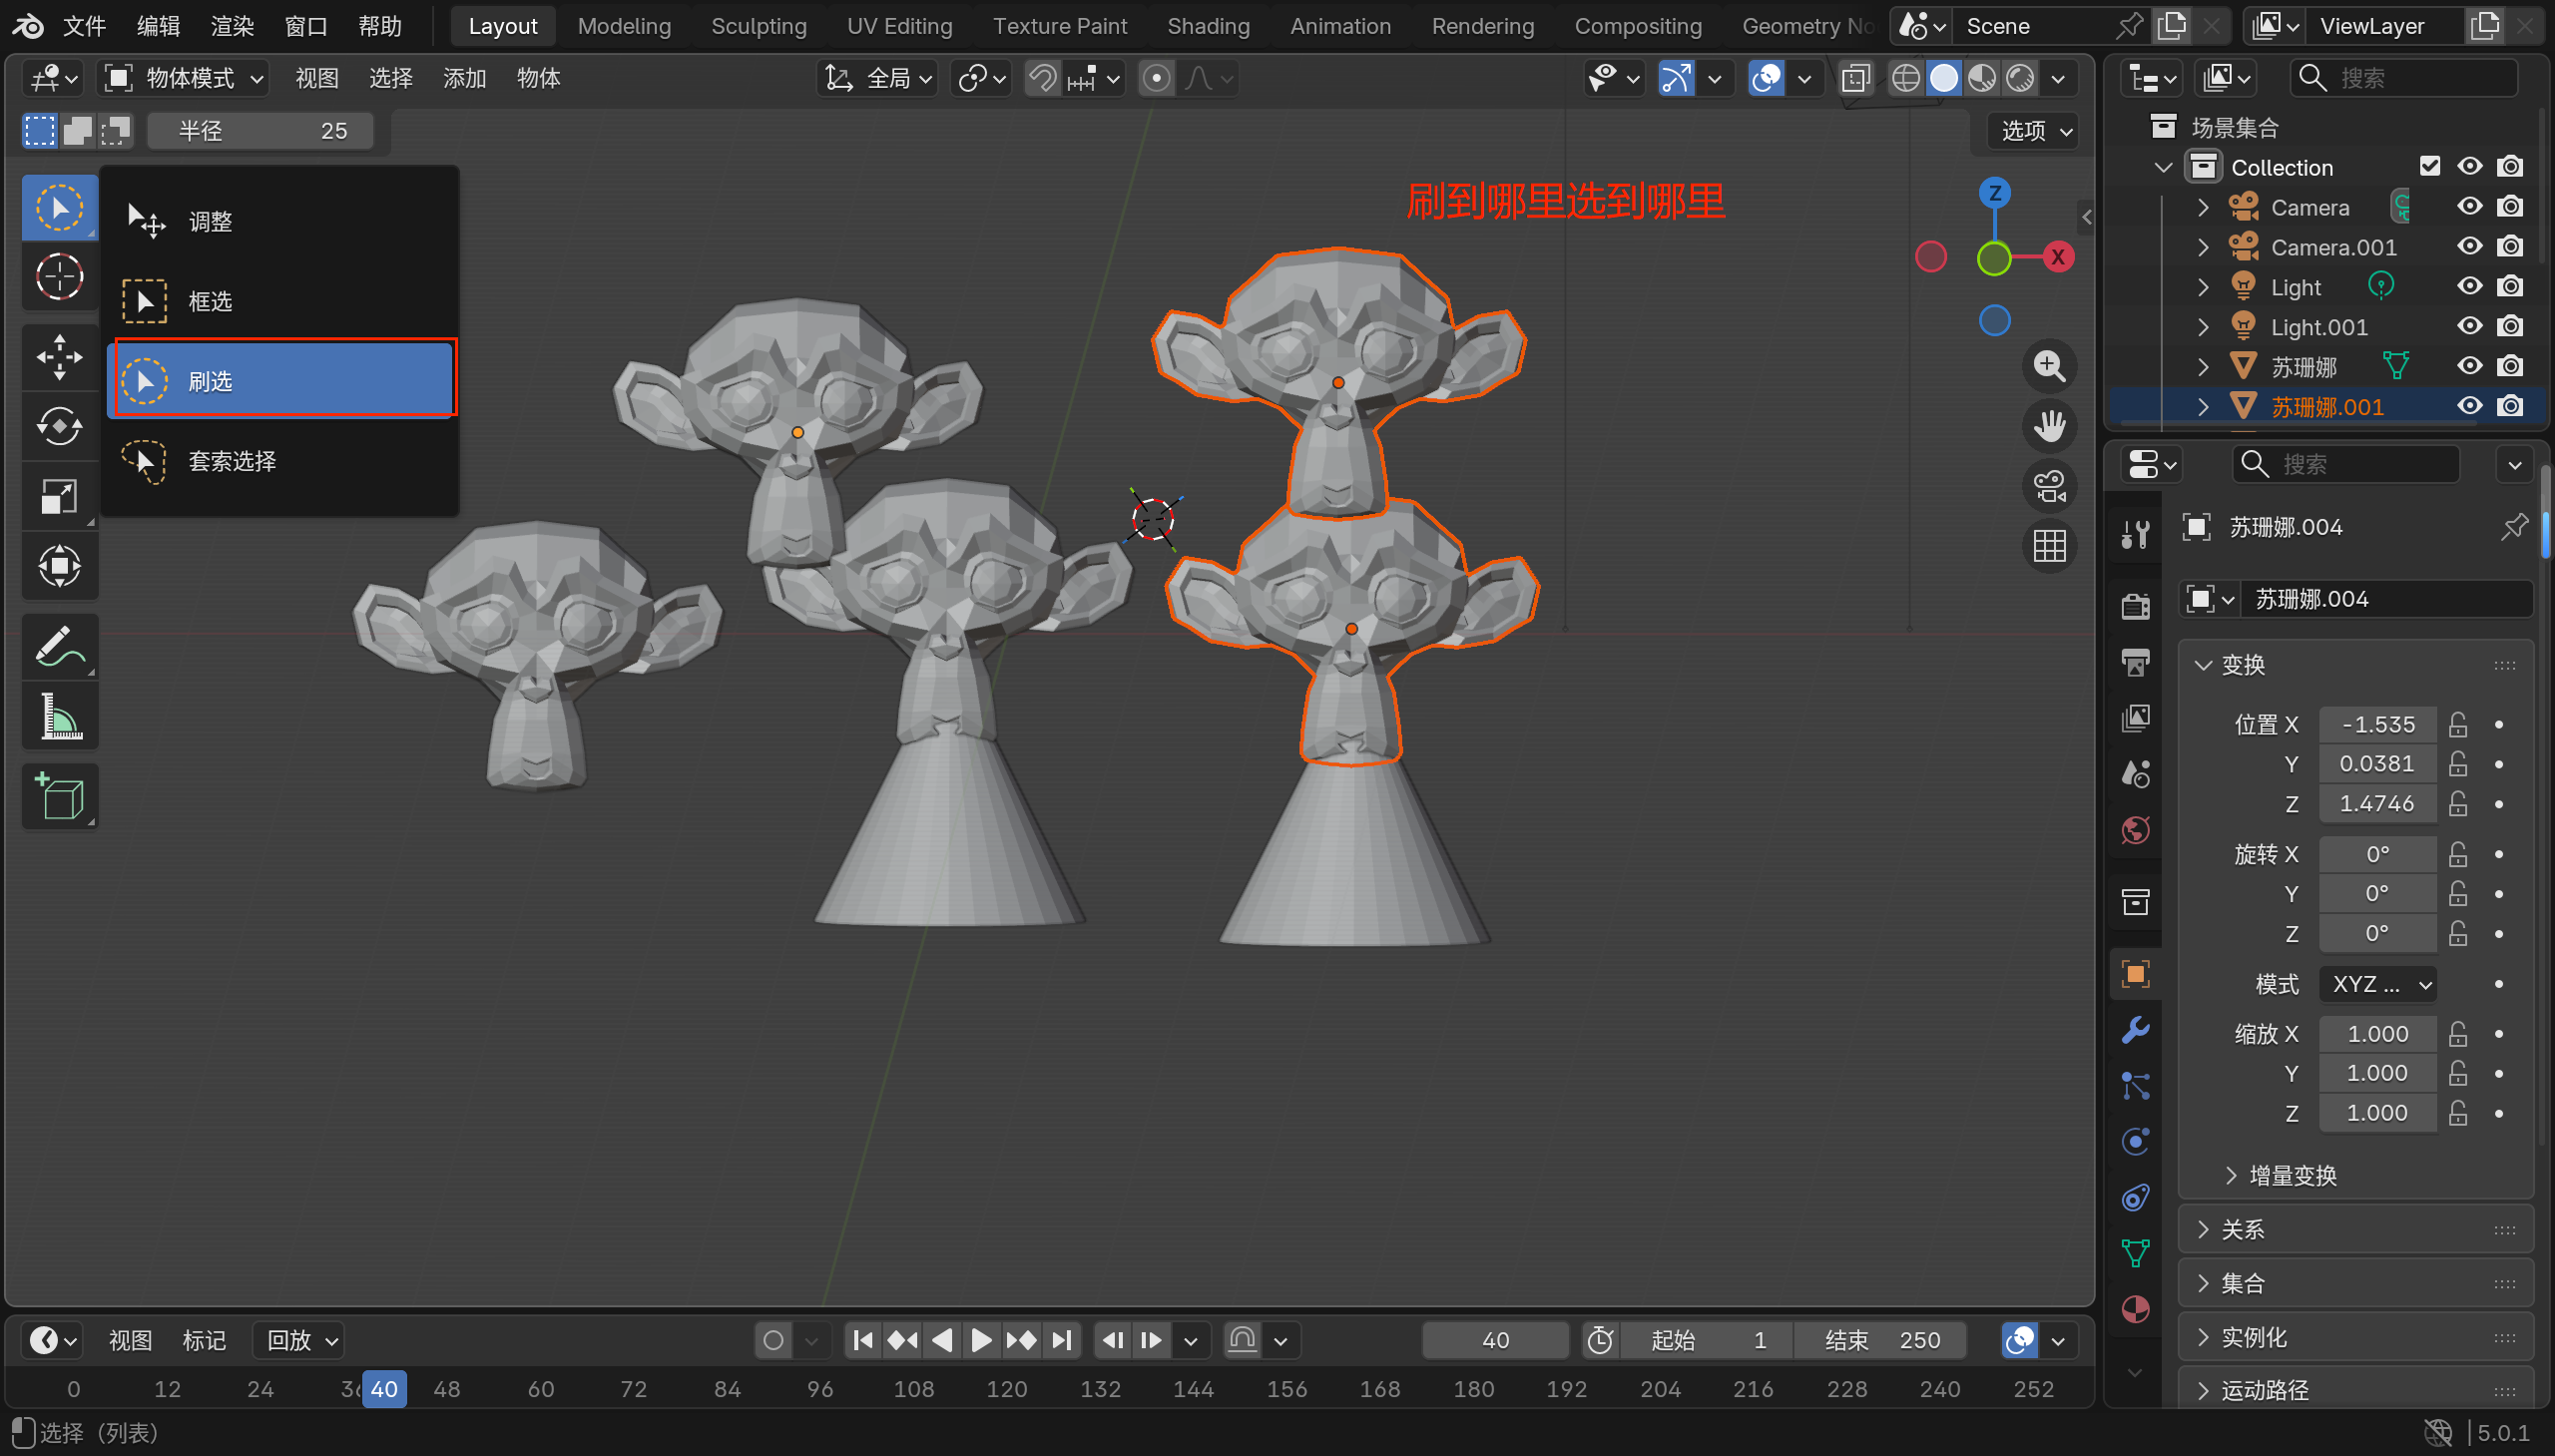Choose 套索选择 lasso select tool
2555x1456 pixels.
click(x=232, y=461)
